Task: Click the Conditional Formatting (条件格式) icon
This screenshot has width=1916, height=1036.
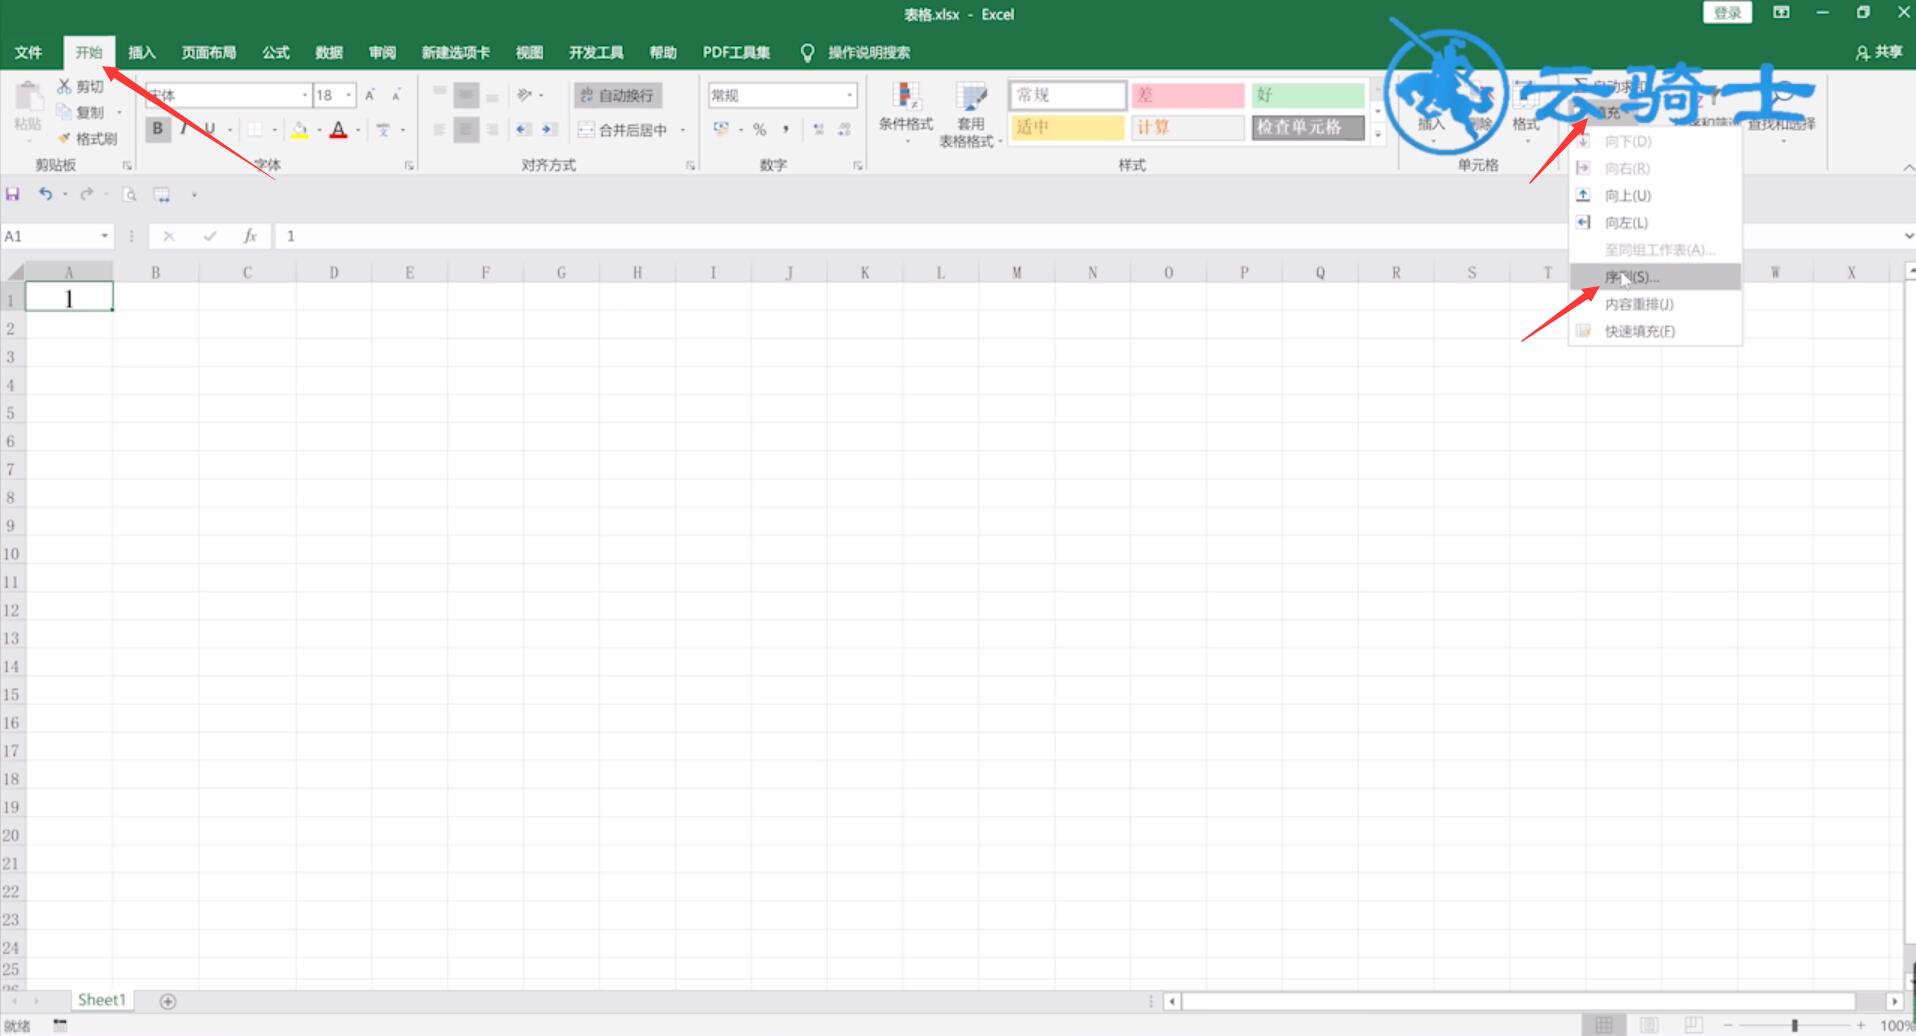Action: (906, 97)
